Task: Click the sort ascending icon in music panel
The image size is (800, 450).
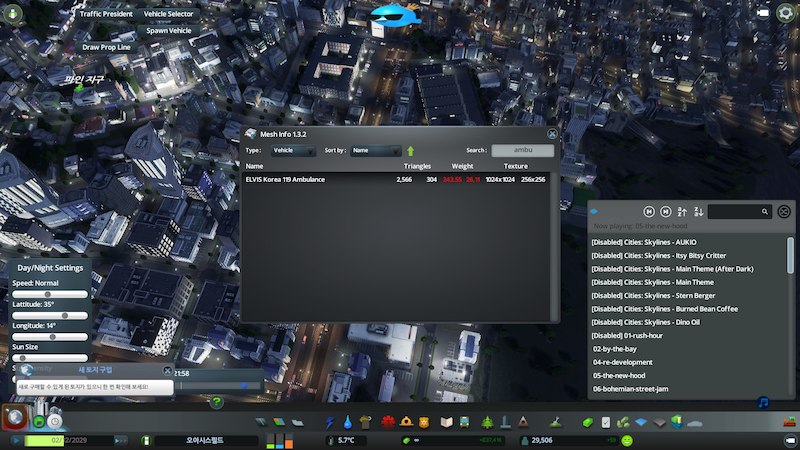Action: tap(682, 211)
